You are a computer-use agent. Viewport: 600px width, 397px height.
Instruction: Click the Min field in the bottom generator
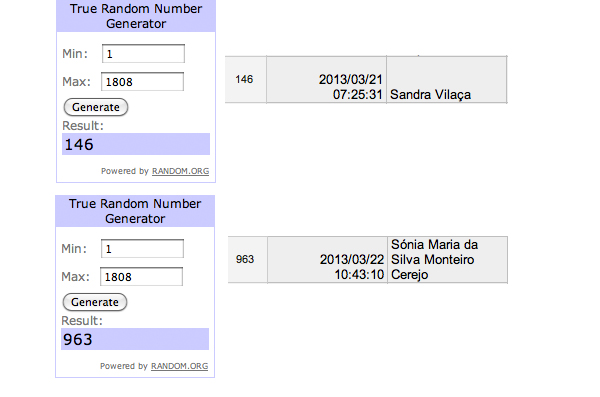click(142, 249)
